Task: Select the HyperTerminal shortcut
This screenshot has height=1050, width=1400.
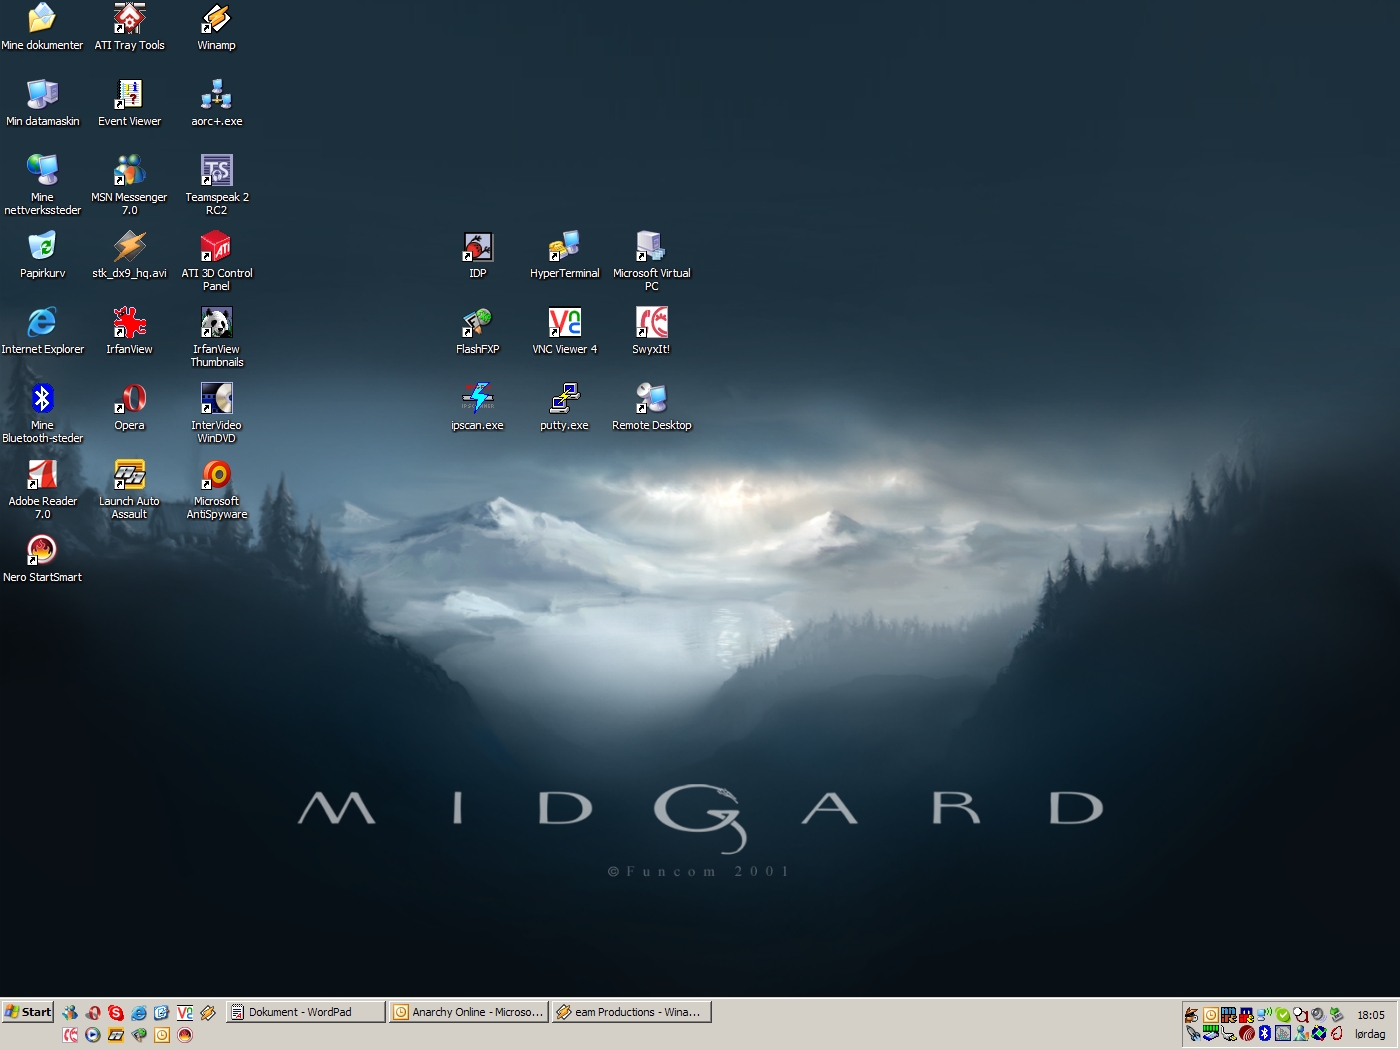Action: [564, 247]
